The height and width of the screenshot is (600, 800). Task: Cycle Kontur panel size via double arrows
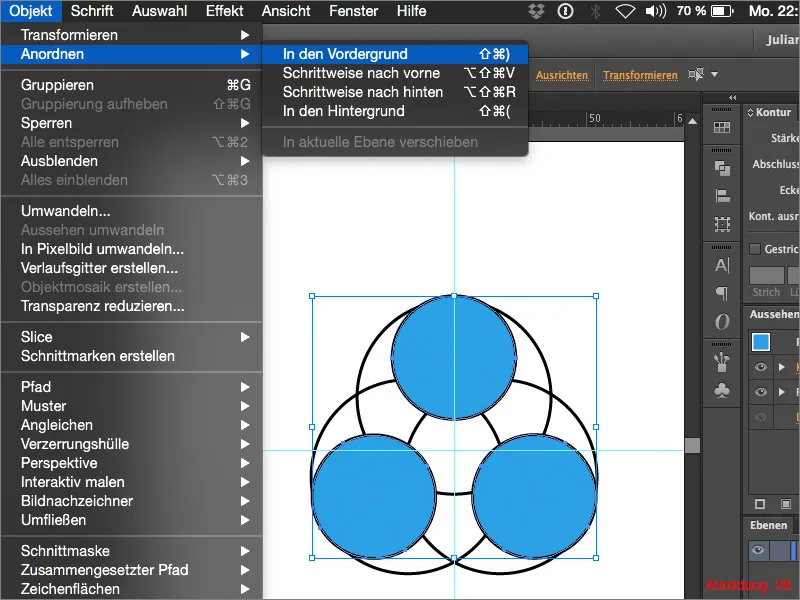click(751, 112)
